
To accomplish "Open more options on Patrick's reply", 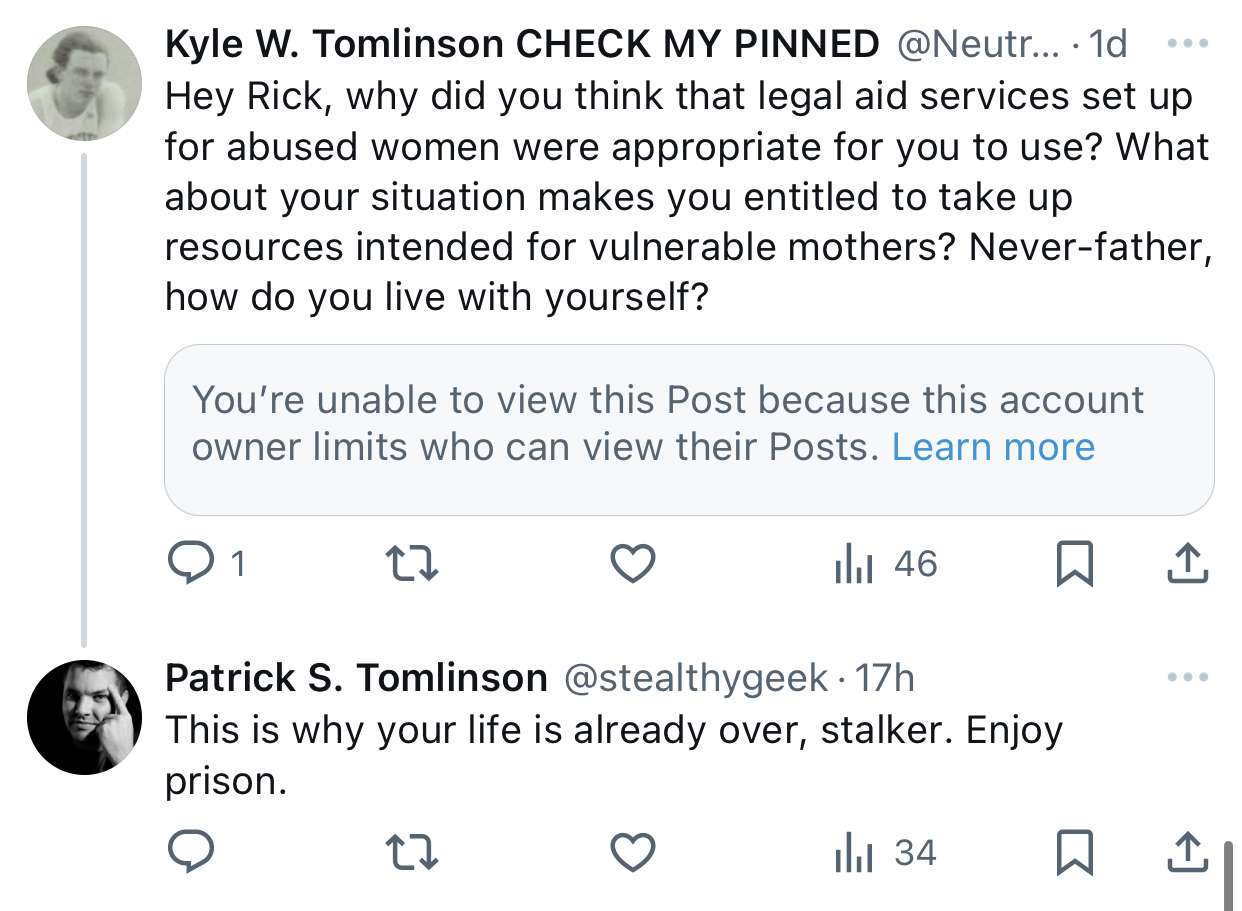I will tap(1188, 678).
